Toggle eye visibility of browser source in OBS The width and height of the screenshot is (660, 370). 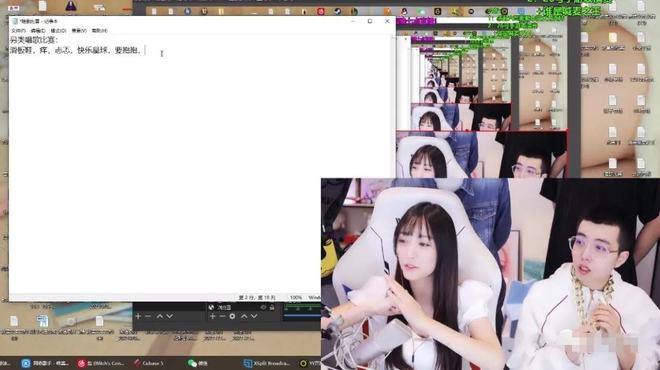[263, 308]
